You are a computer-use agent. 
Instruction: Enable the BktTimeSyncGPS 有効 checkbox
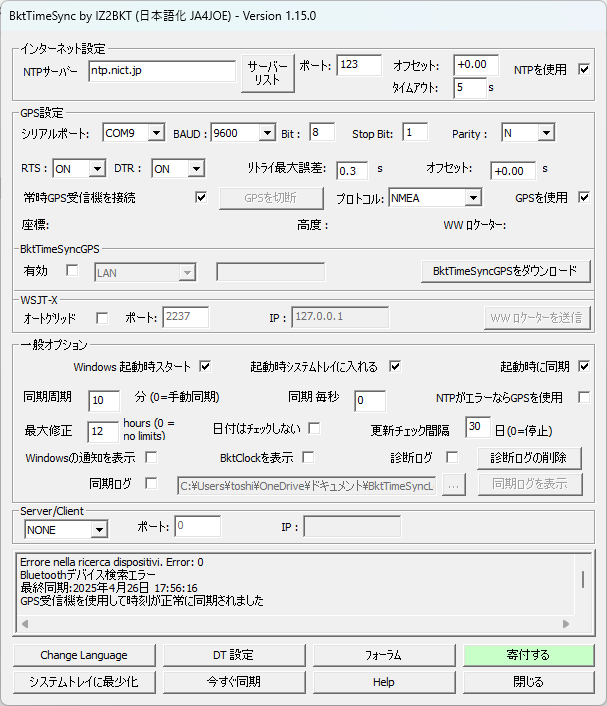(x=72, y=270)
